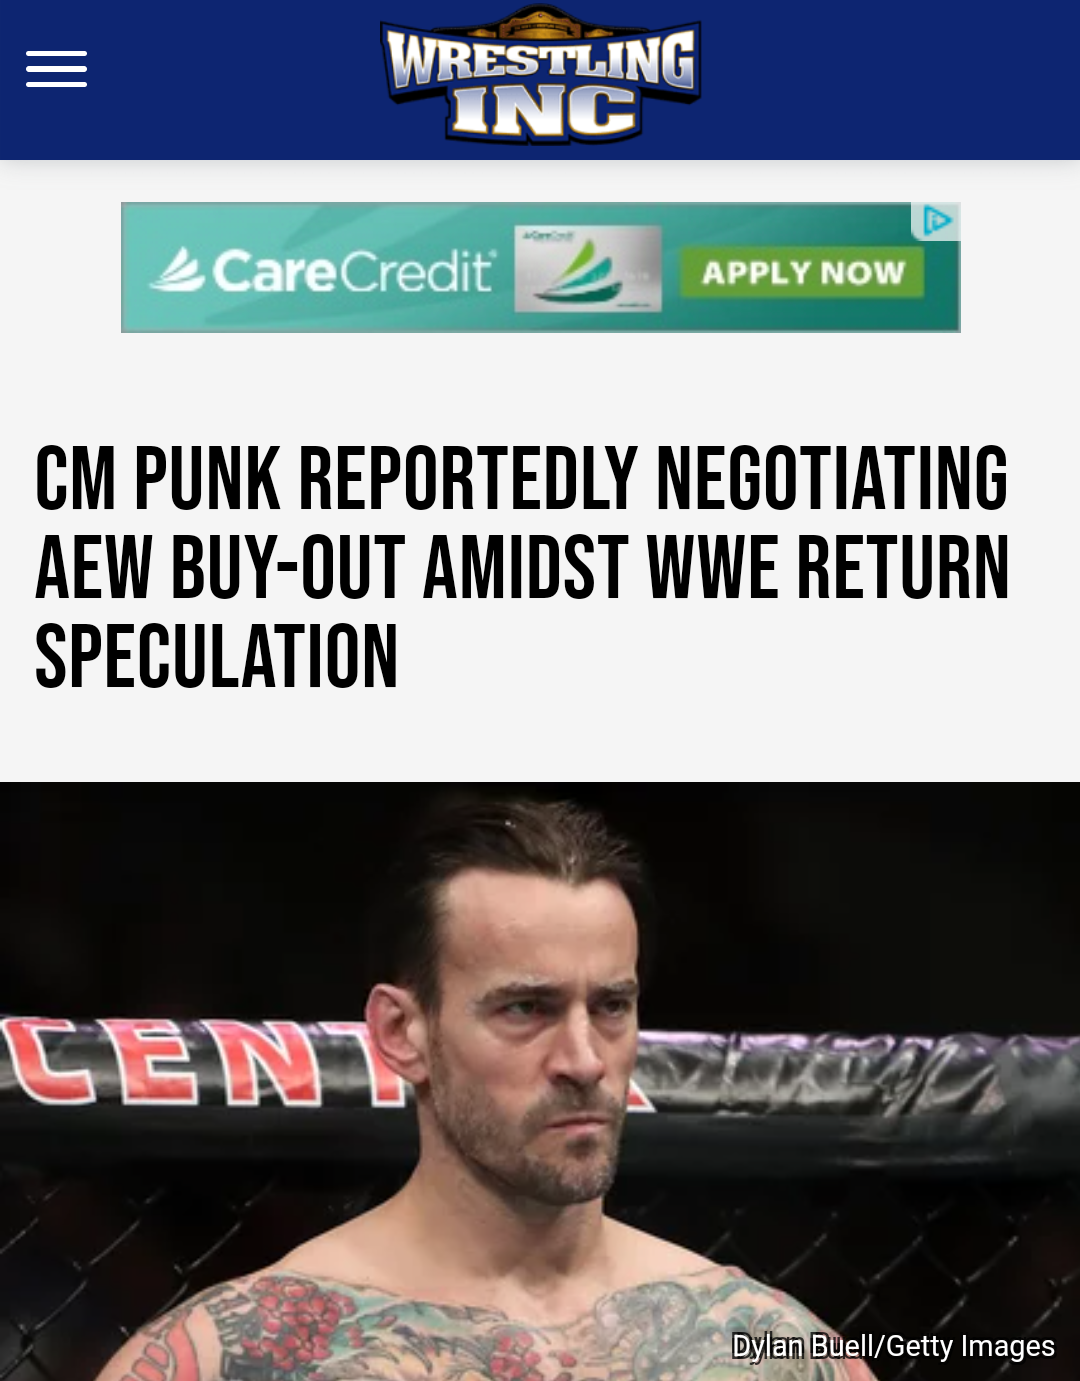Open the CM Punk headline article

[x=522, y=567]
